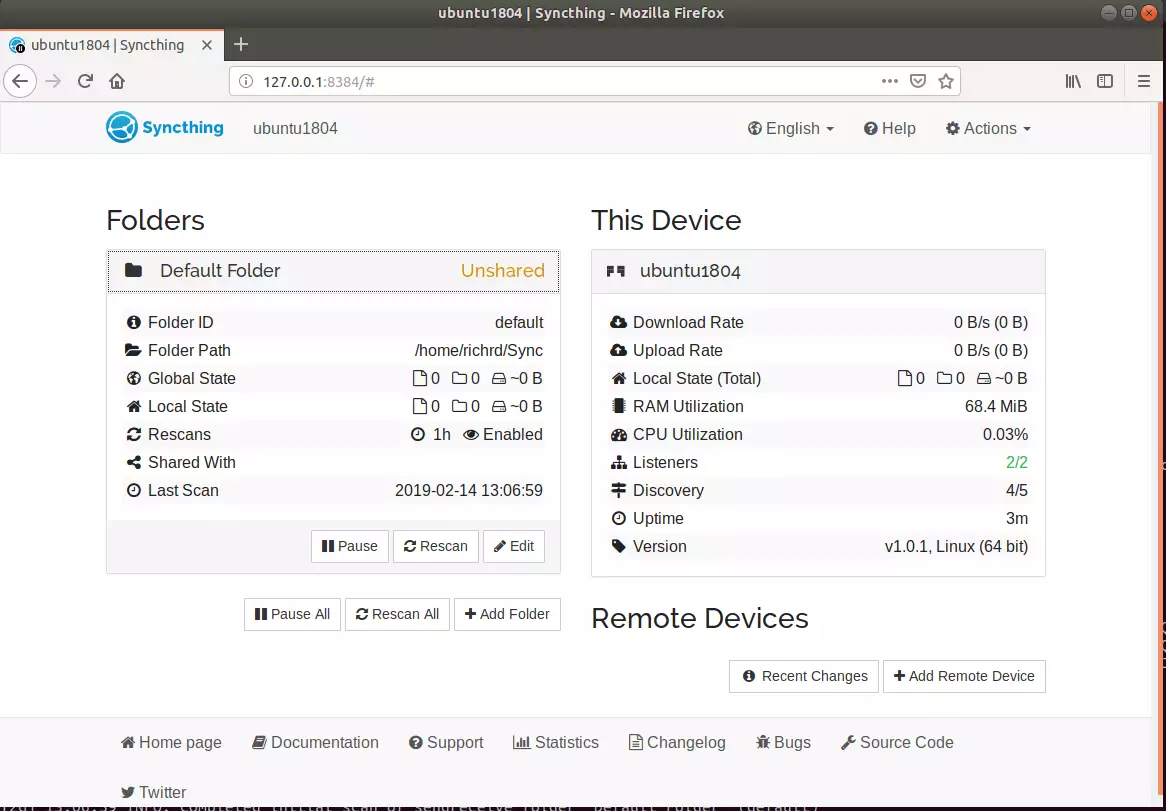The height and width of the screenshot is (811, 1166).
Task: Click Add Remote Device button
Action: pyautogui.click(x=964, y=676)
